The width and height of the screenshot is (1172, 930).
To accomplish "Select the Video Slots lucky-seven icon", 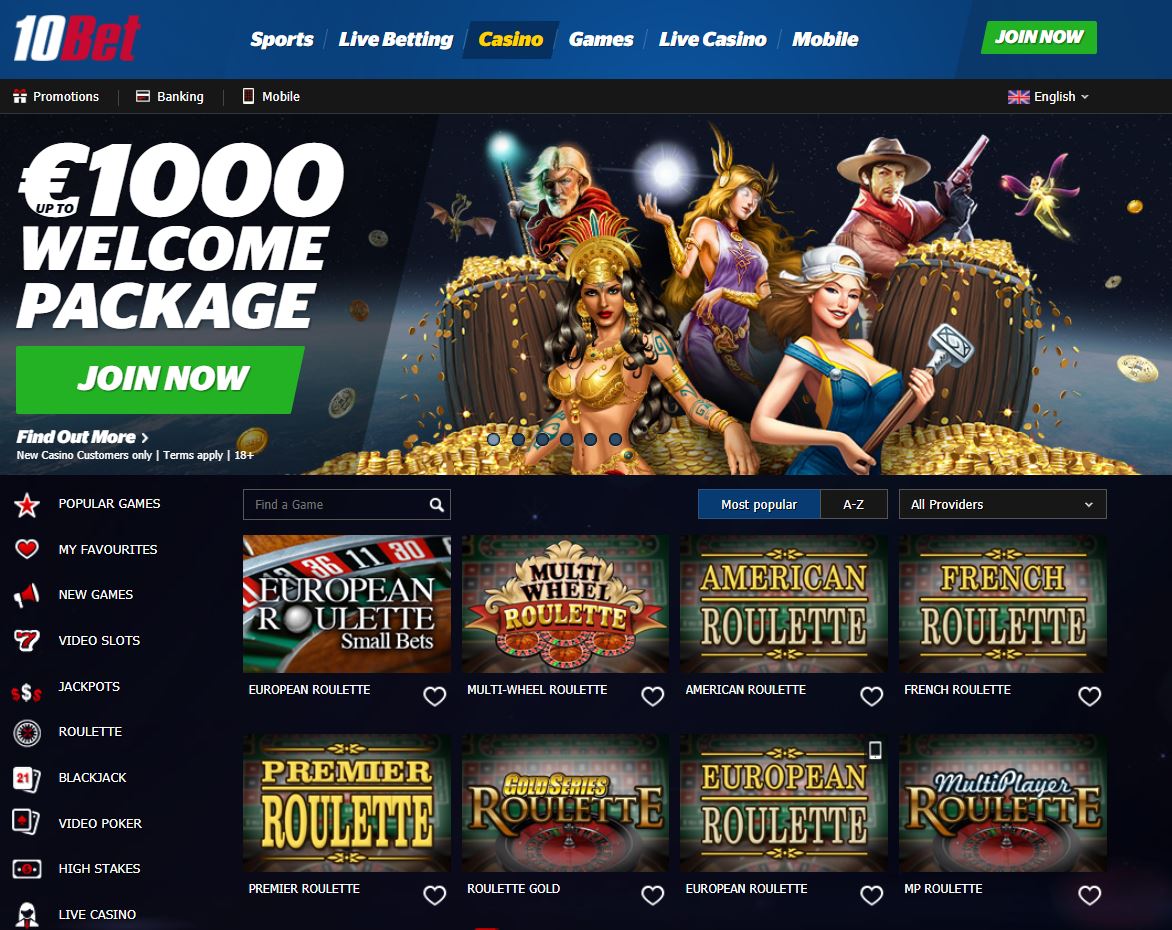I will click(26, 640).
